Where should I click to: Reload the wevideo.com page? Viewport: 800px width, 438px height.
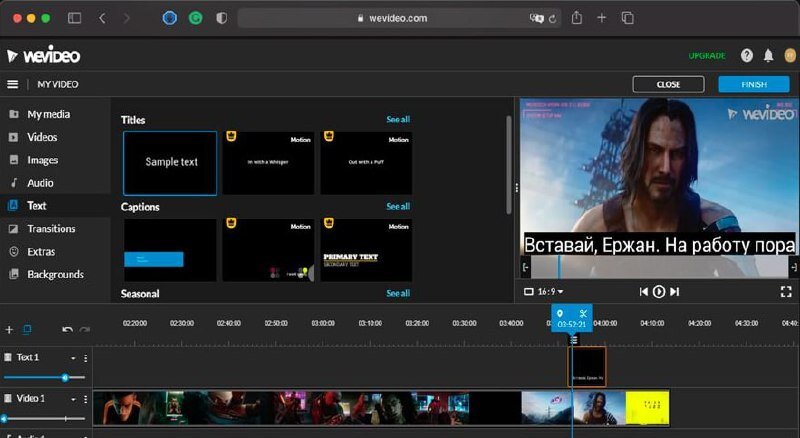pos(553,19)
